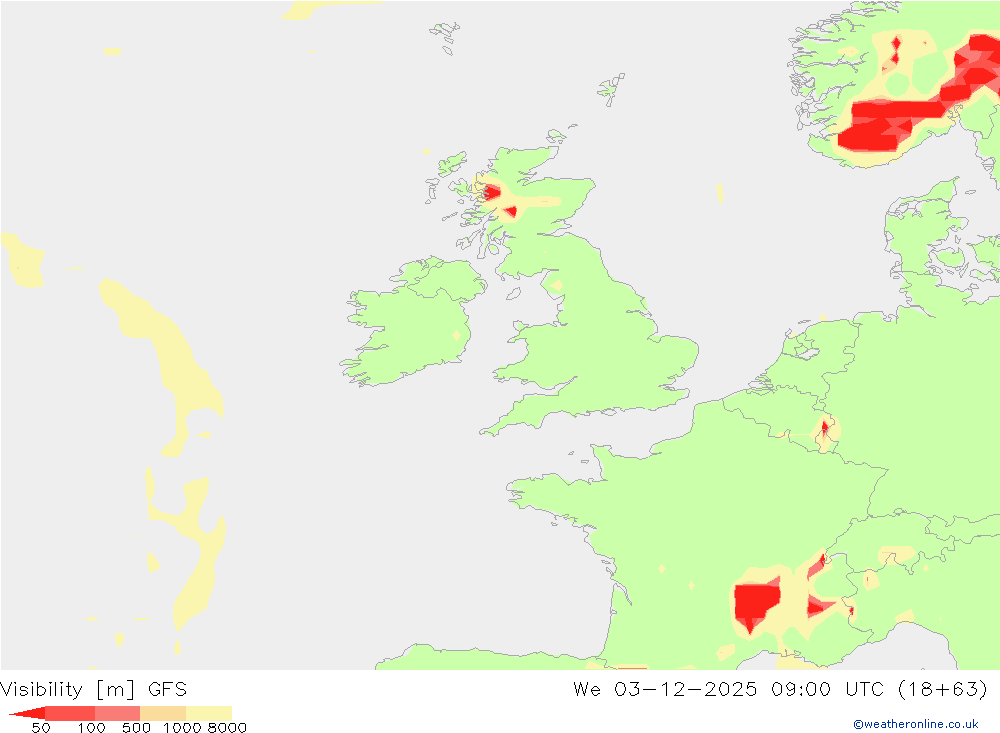Click the large red low-visibility patch in southern France
Viewport: 1000px width, 733px height.
point(756,603)
